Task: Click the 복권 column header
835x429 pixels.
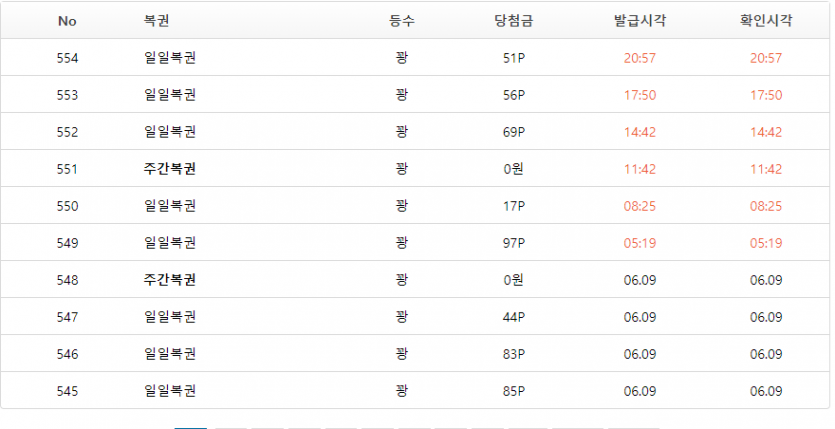Action: 157,21
